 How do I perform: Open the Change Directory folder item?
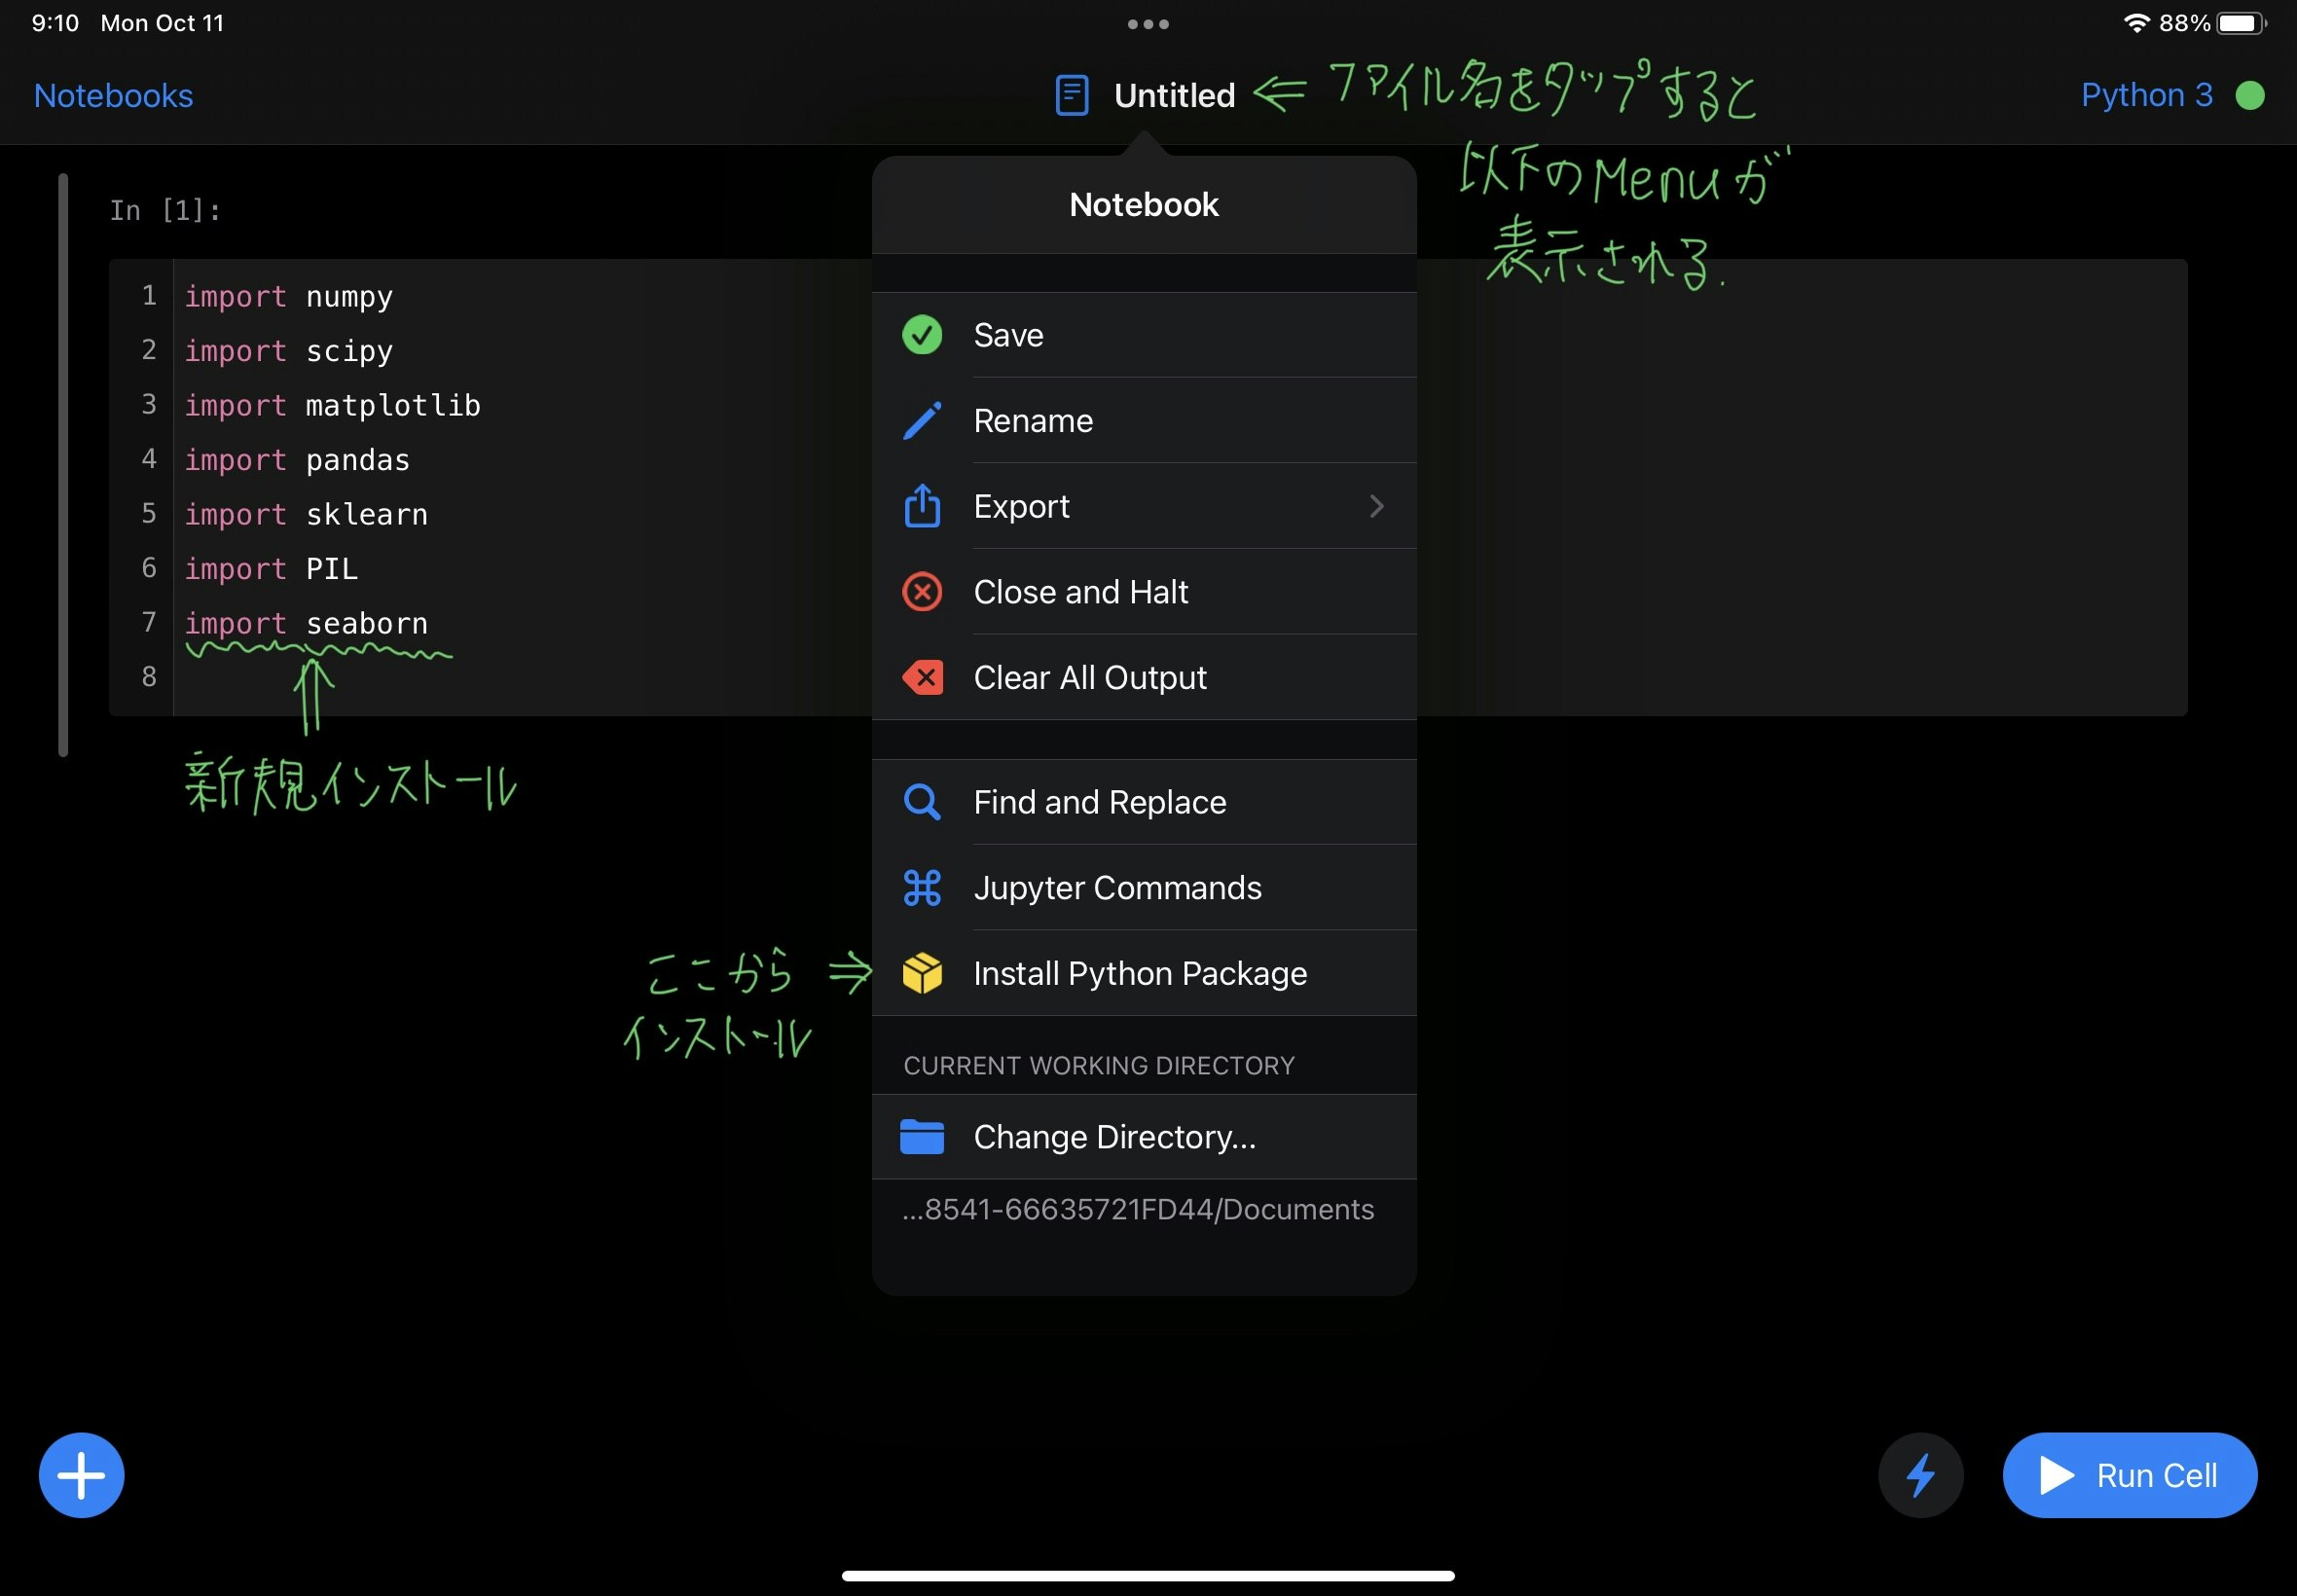click(x=1113, y=1137)
